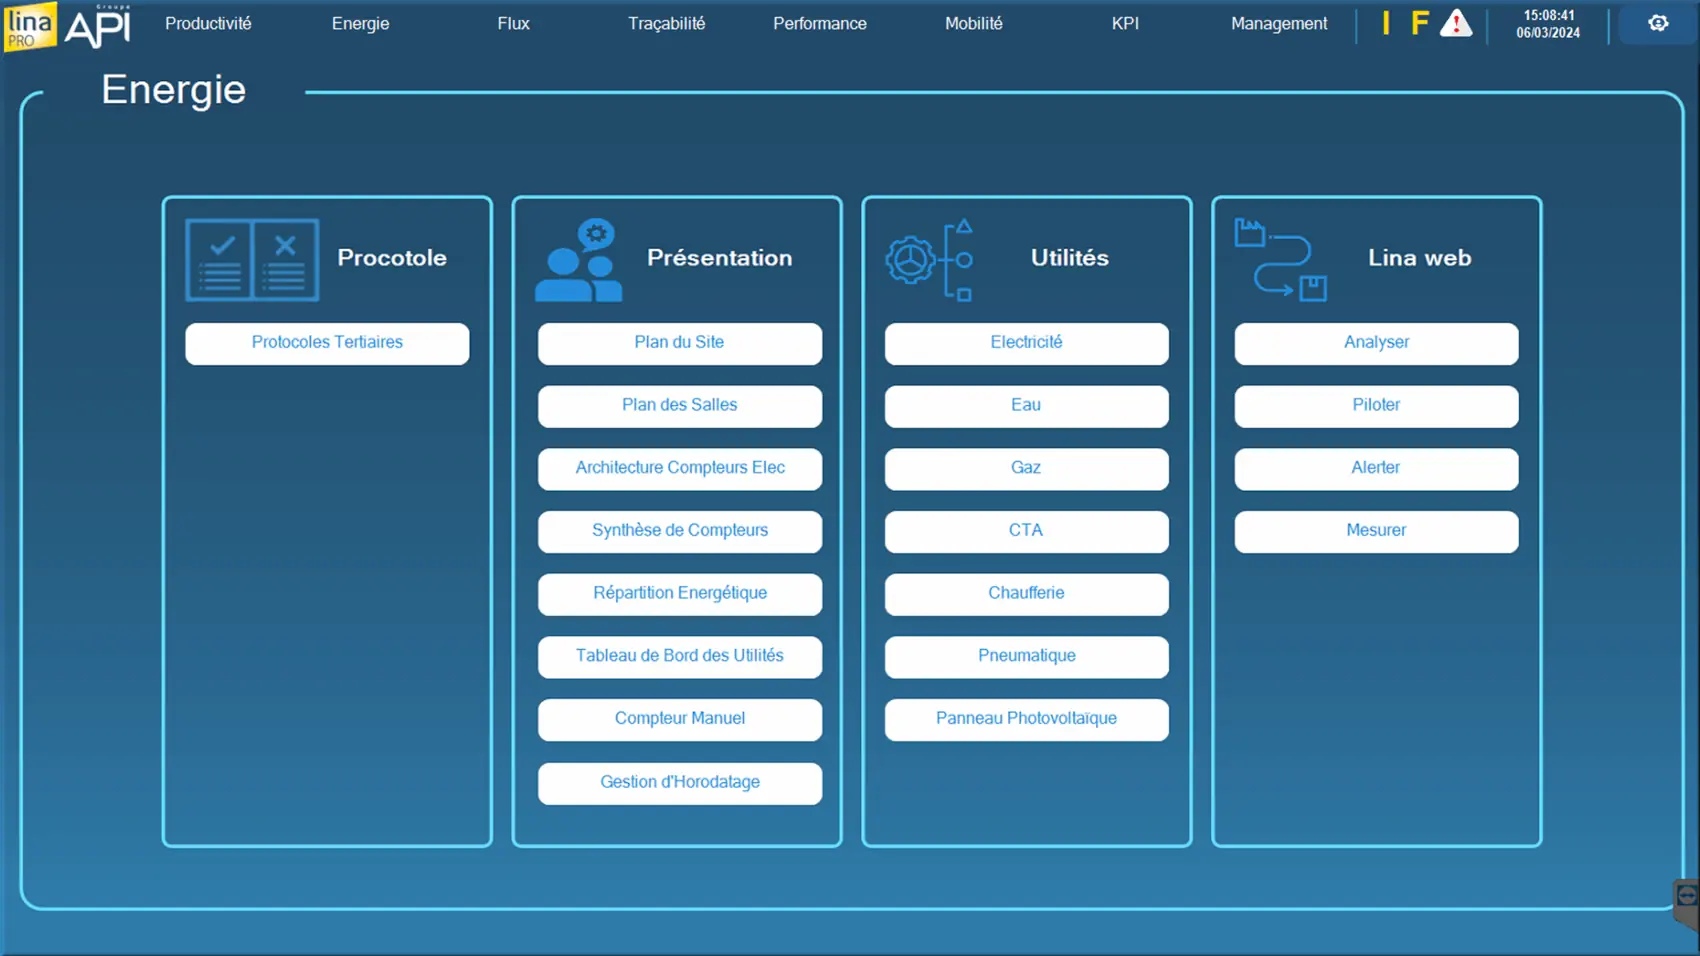The height and width of the screenshot is (956, 1700).
Task: Open Panneau Photovoltaïque view
Action: pyautogui.click(x=1026, y=719)
